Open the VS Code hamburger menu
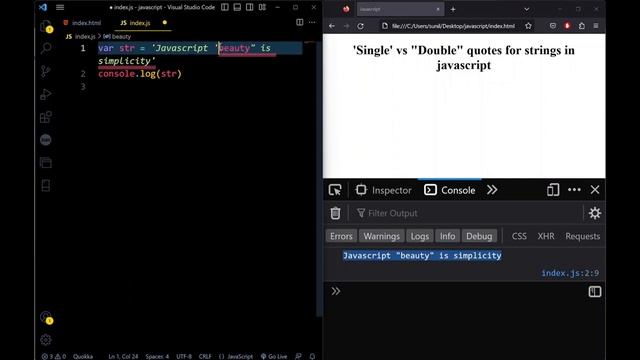 click(x=60, y=7)
